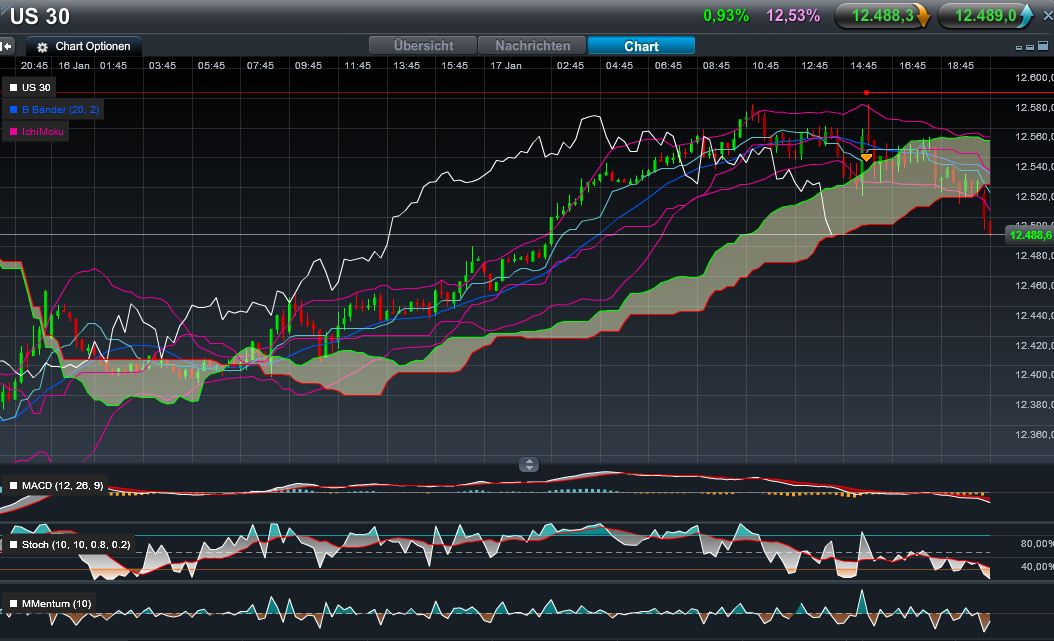Select the small chart layout icon
This screenshot has height=641, width=1054.
click(1019, 48)
